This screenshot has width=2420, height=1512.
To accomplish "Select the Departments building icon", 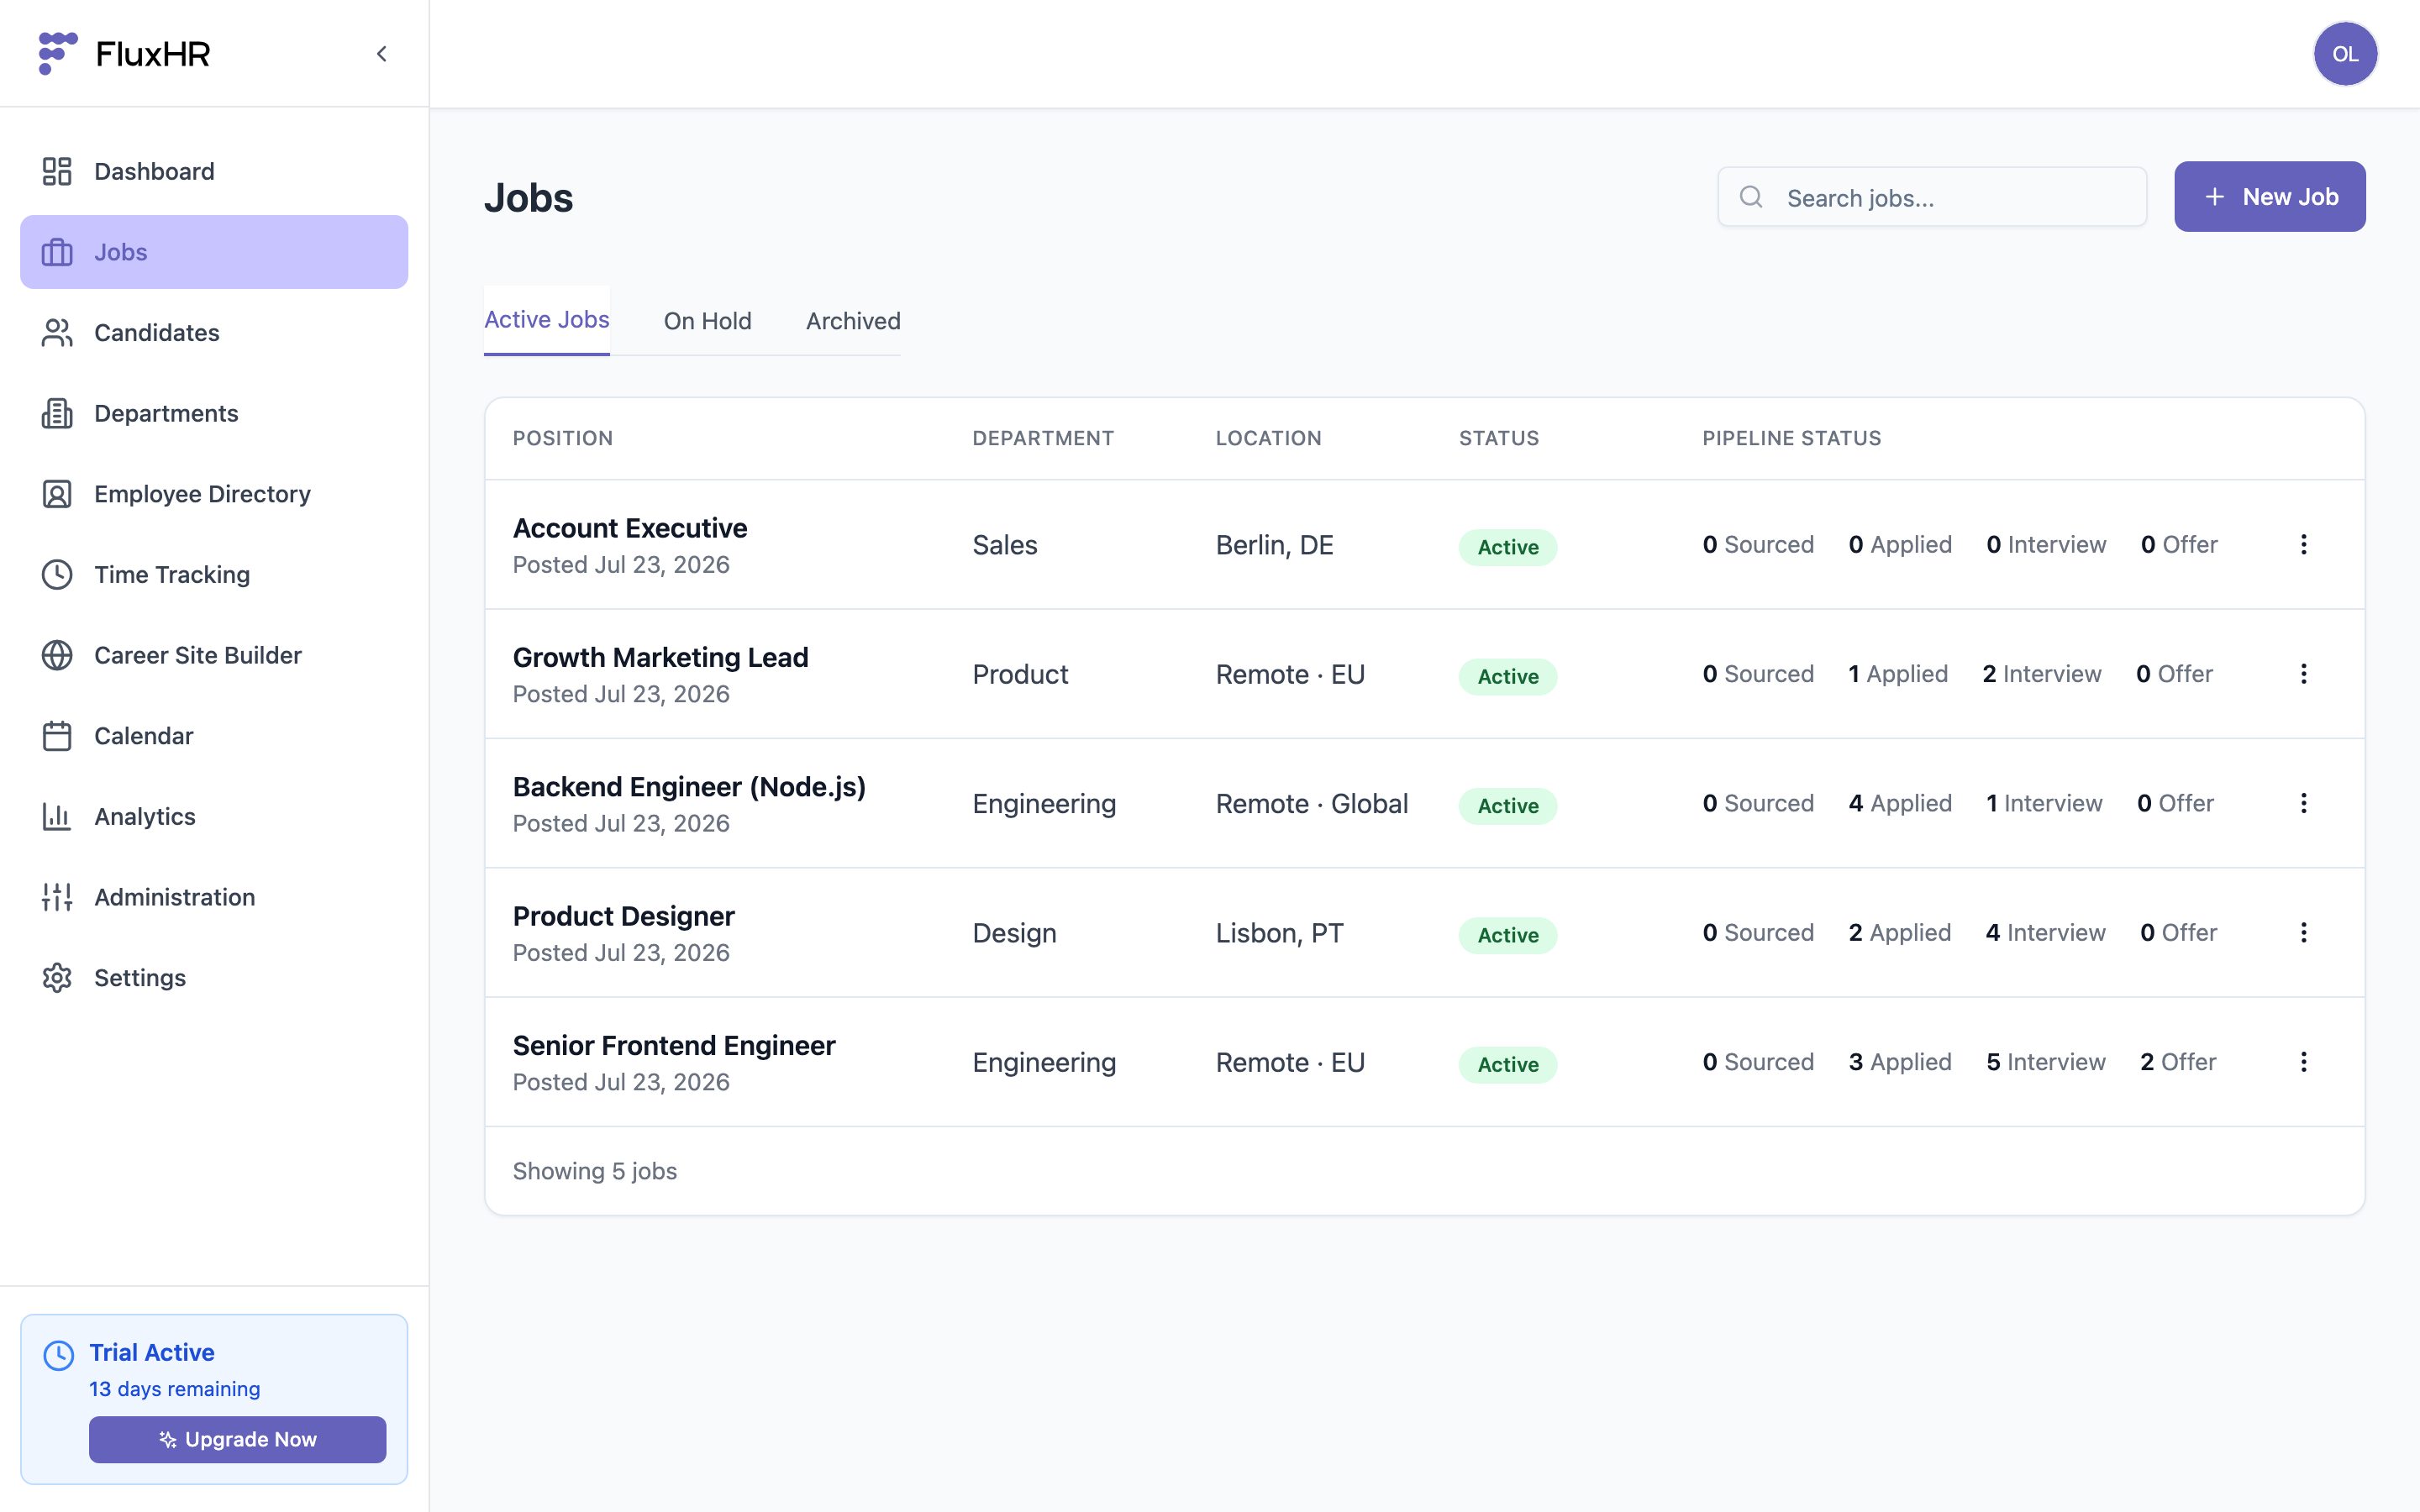I will tap(57, 413).
